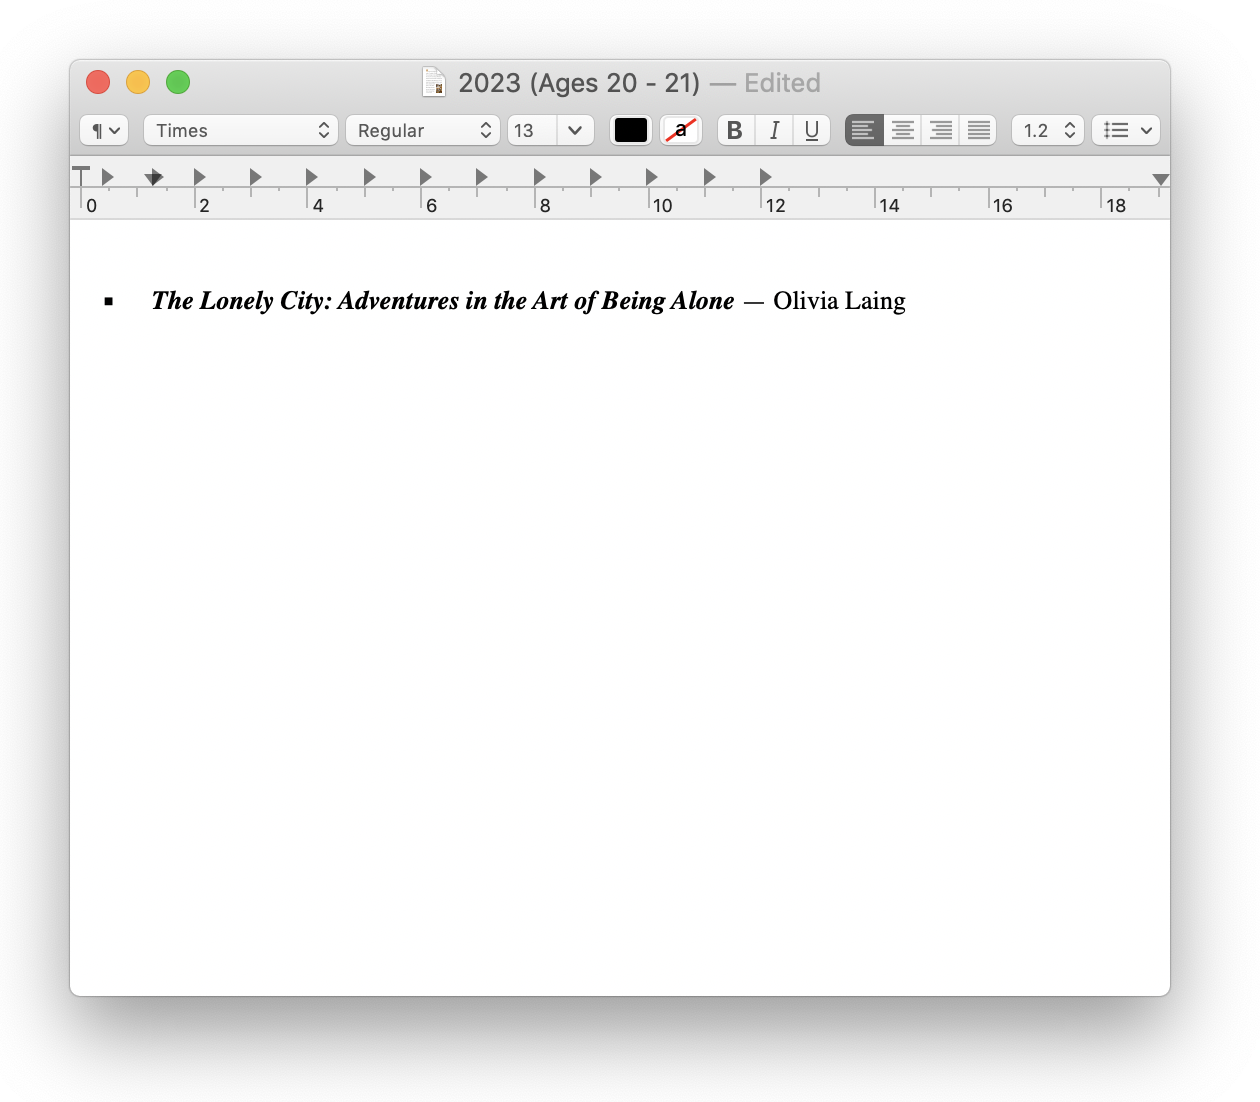The height and width of the screenshot is (1102, 1260).
Task: Click the window title 2023 (Ages 20 - 21)
Action: 579,83
